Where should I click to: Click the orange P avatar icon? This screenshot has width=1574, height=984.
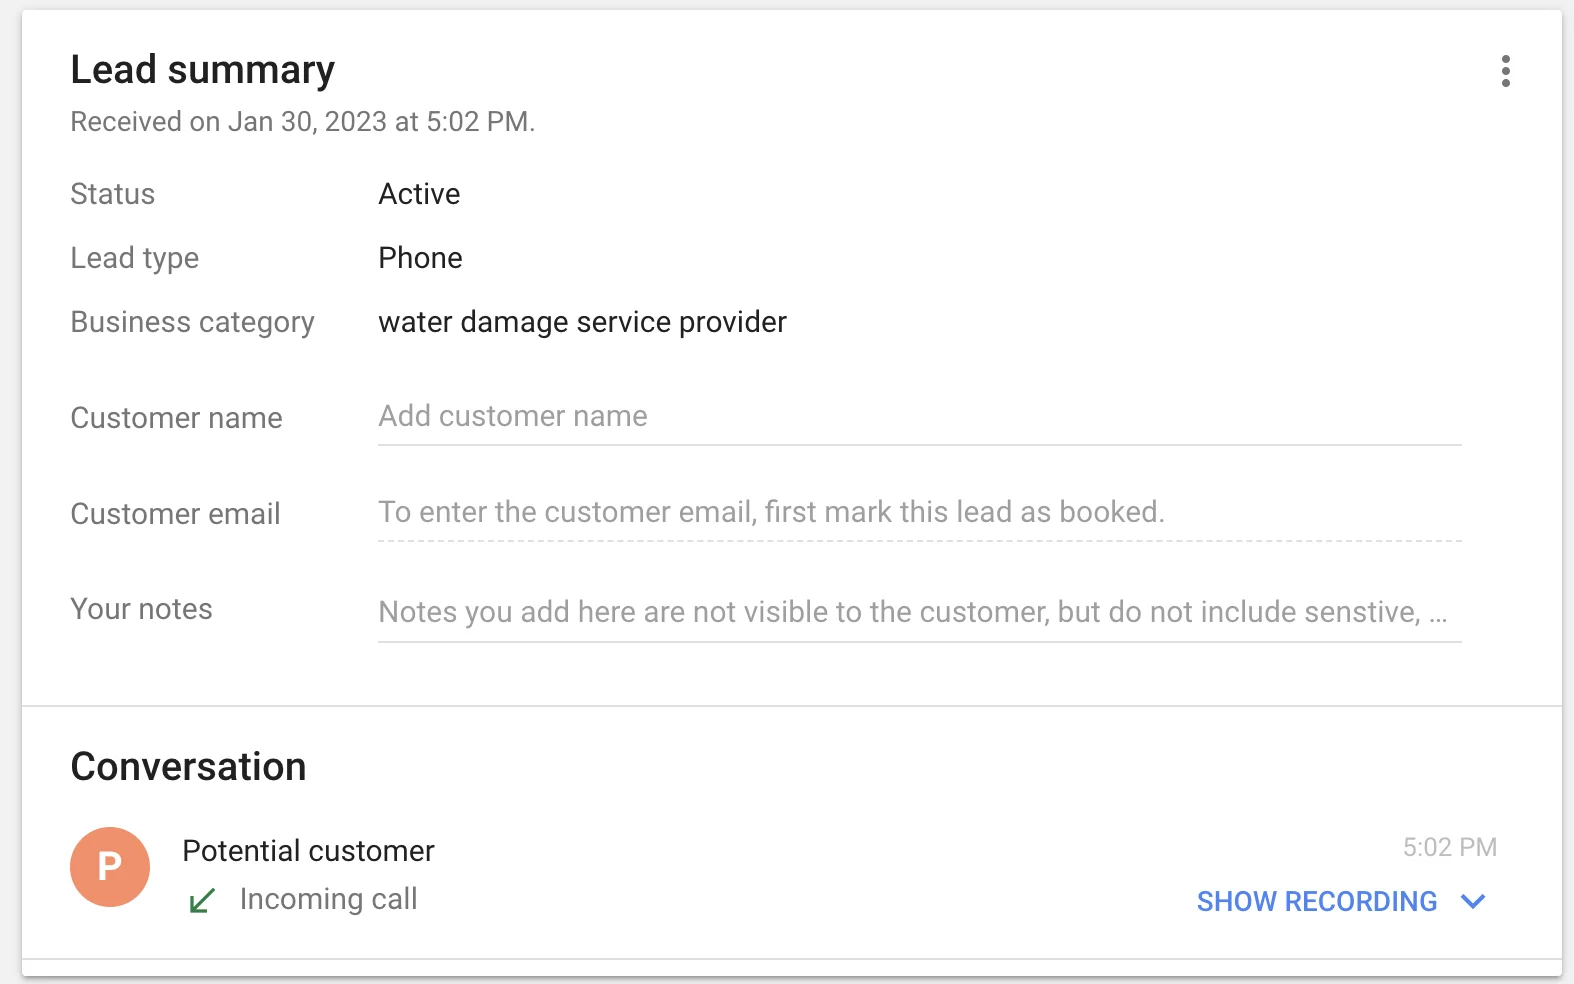110,866
